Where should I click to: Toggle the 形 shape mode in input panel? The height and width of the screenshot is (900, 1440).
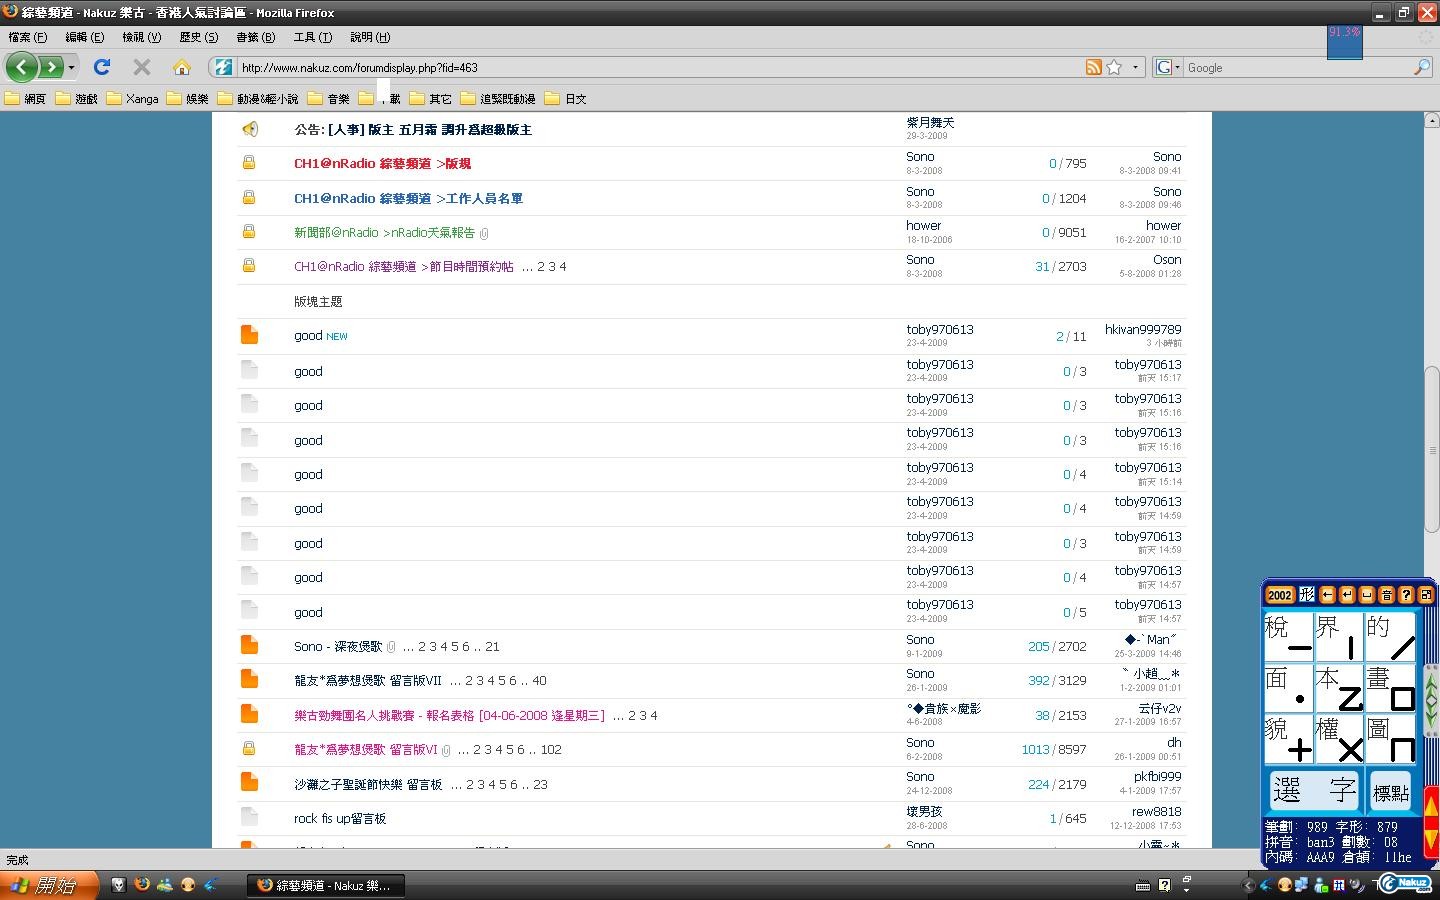click(1306, 595)
